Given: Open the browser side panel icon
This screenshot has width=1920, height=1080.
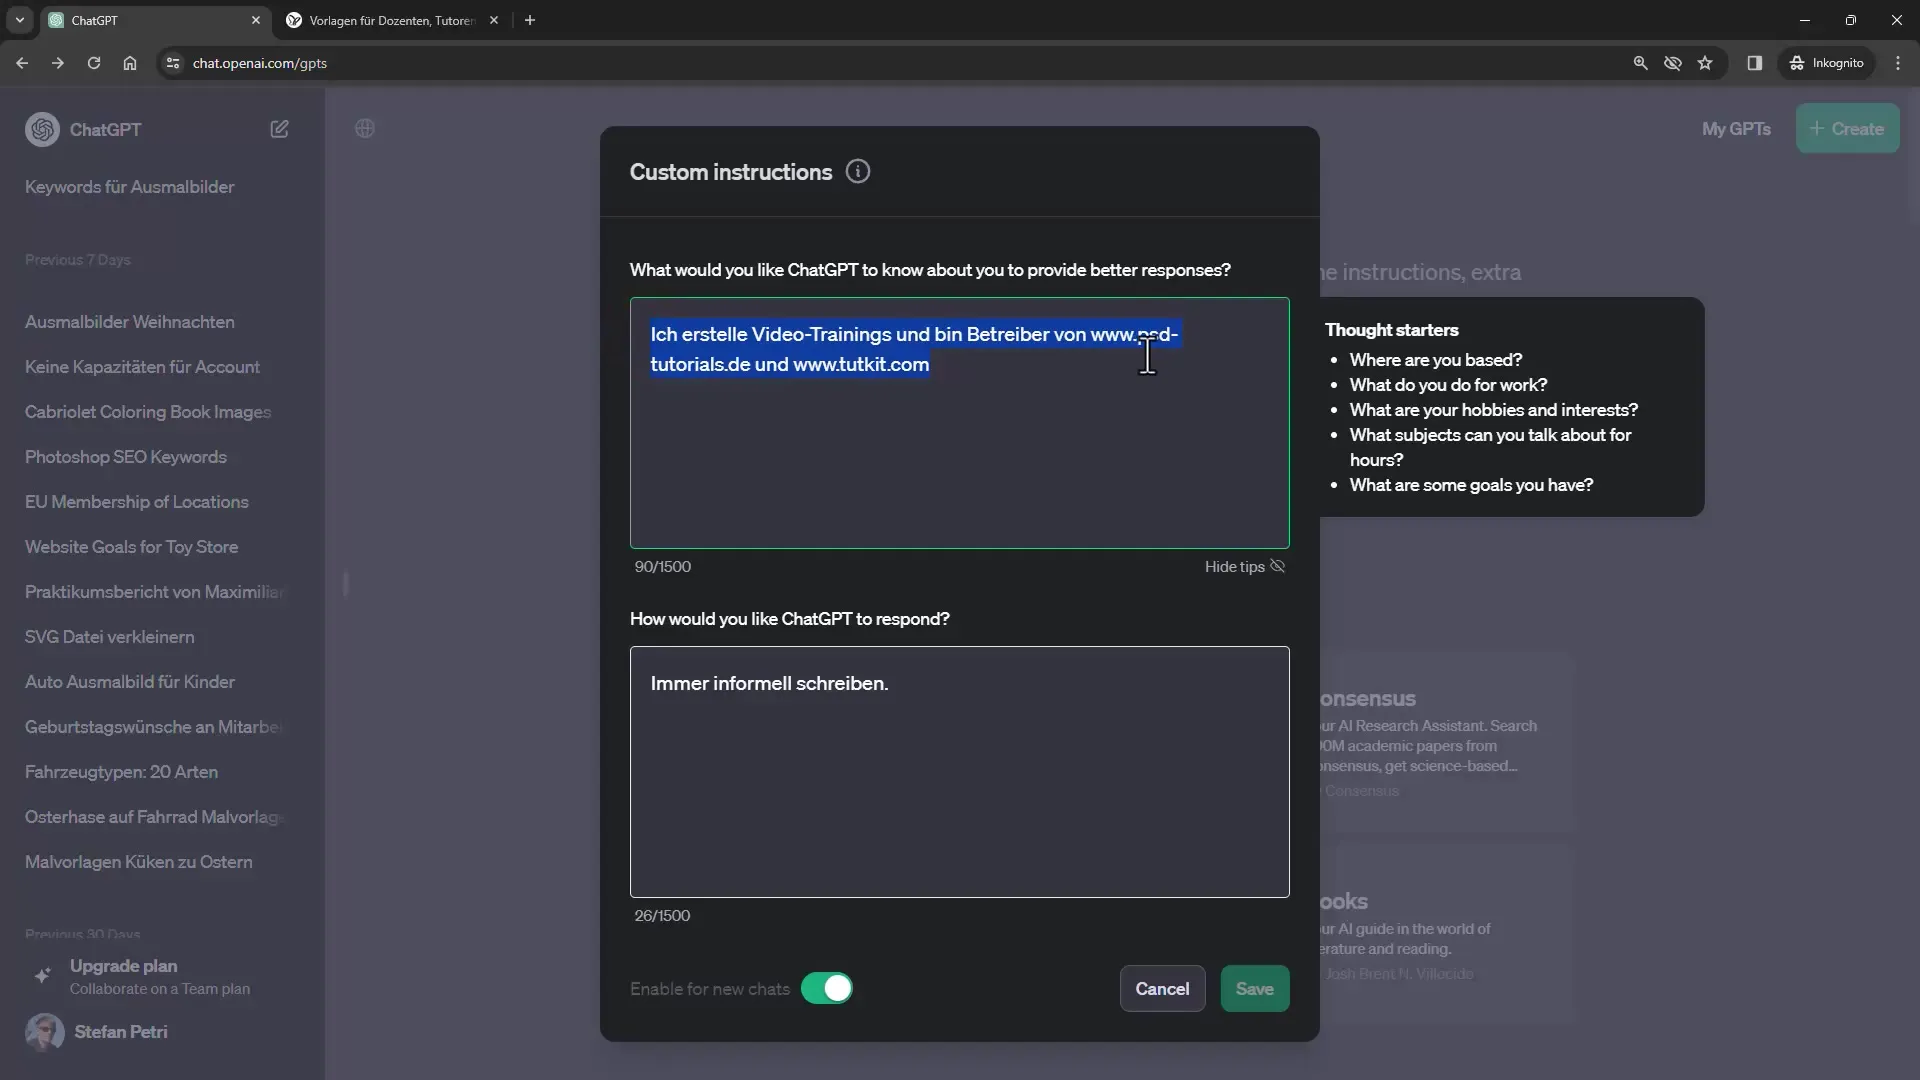Looking at the screenshot, I should coord(1754,63).
